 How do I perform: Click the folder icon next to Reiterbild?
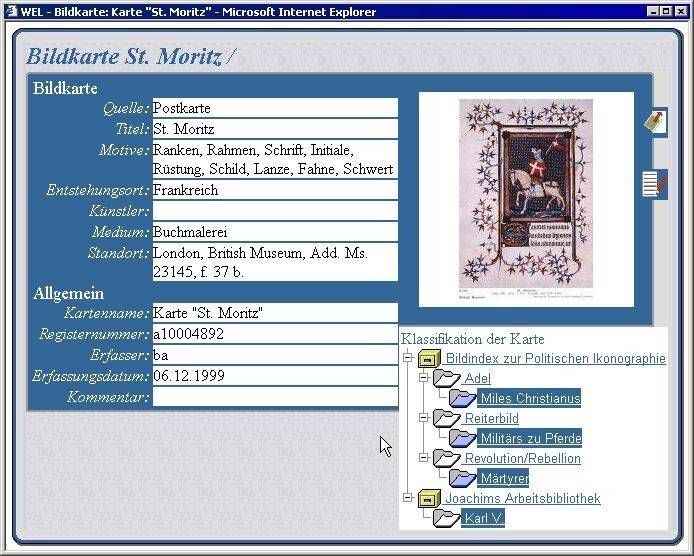pyautogui.click(x=446, y=418)
